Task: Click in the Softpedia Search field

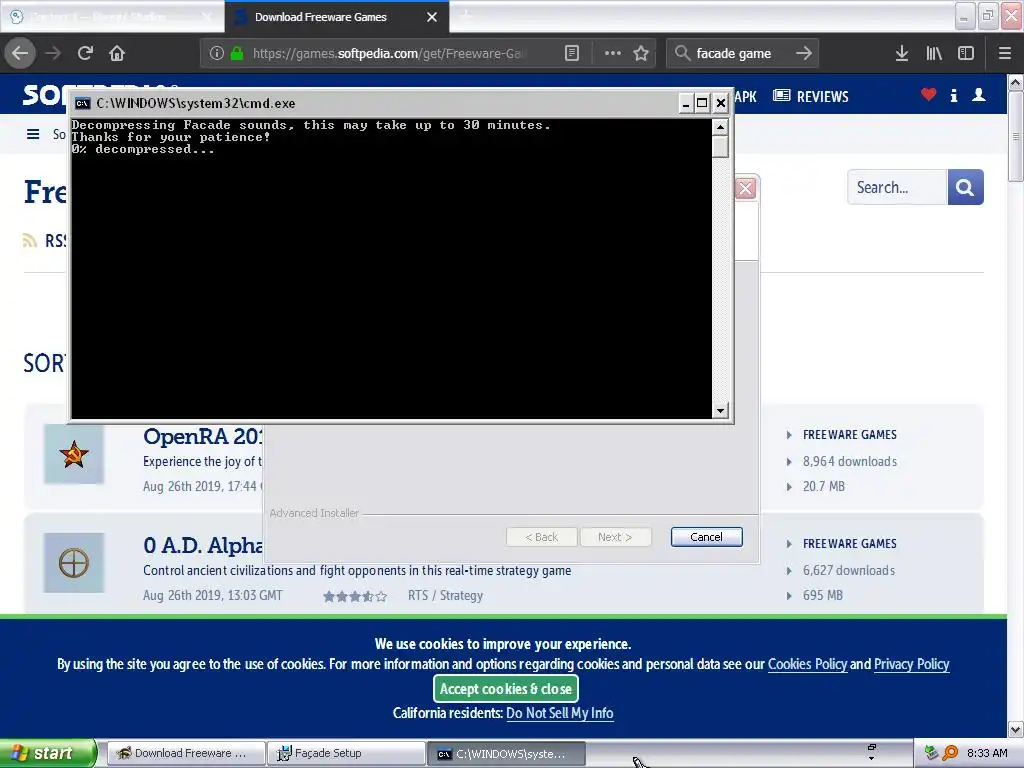Action: 897,187
